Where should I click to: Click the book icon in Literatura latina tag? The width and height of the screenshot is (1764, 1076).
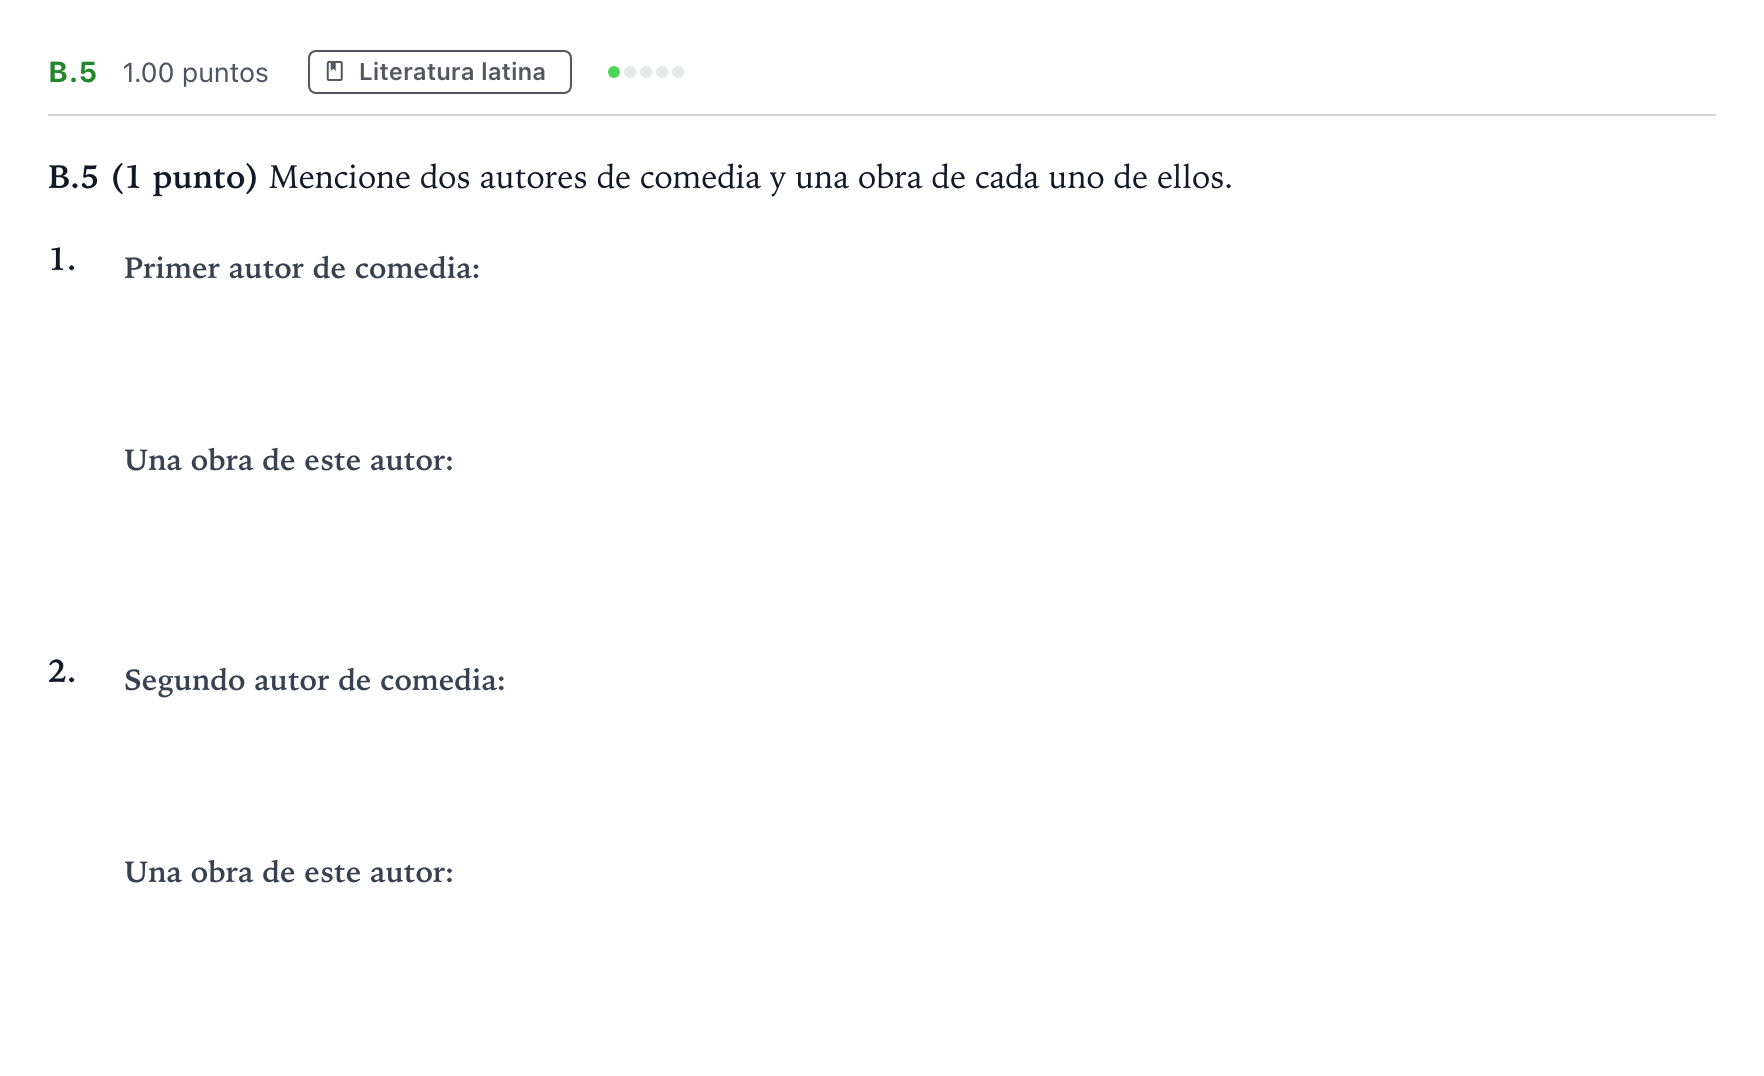335,72
